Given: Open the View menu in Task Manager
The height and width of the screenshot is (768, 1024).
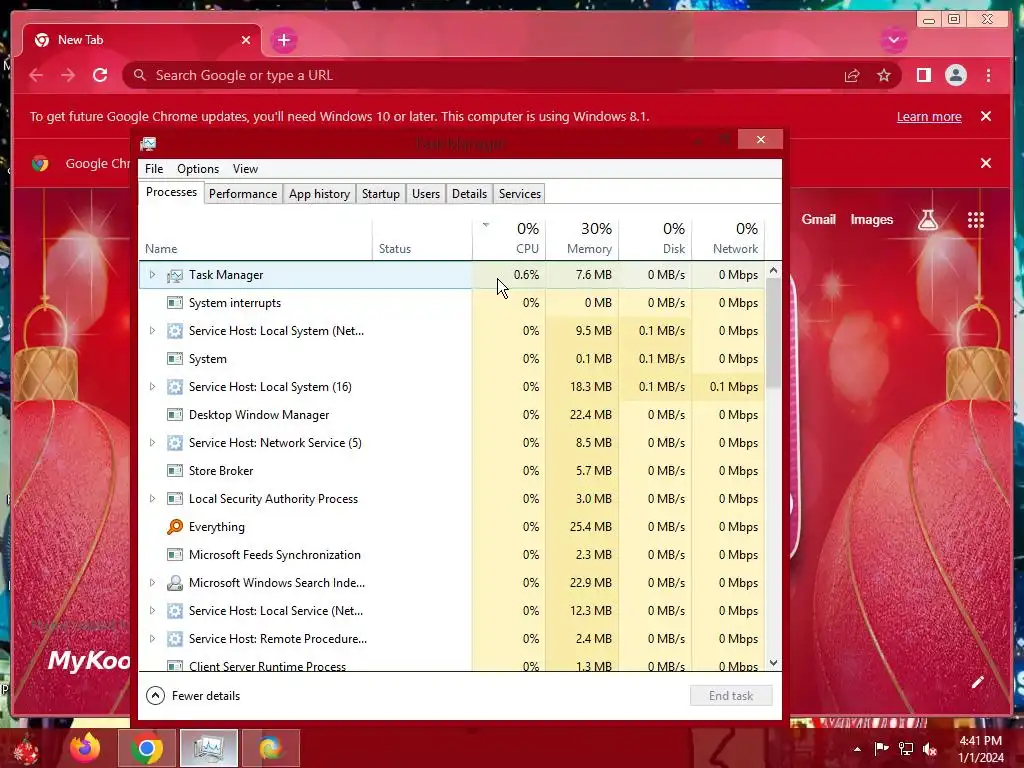Looking at the screenshot, I should tap(245, 168).
